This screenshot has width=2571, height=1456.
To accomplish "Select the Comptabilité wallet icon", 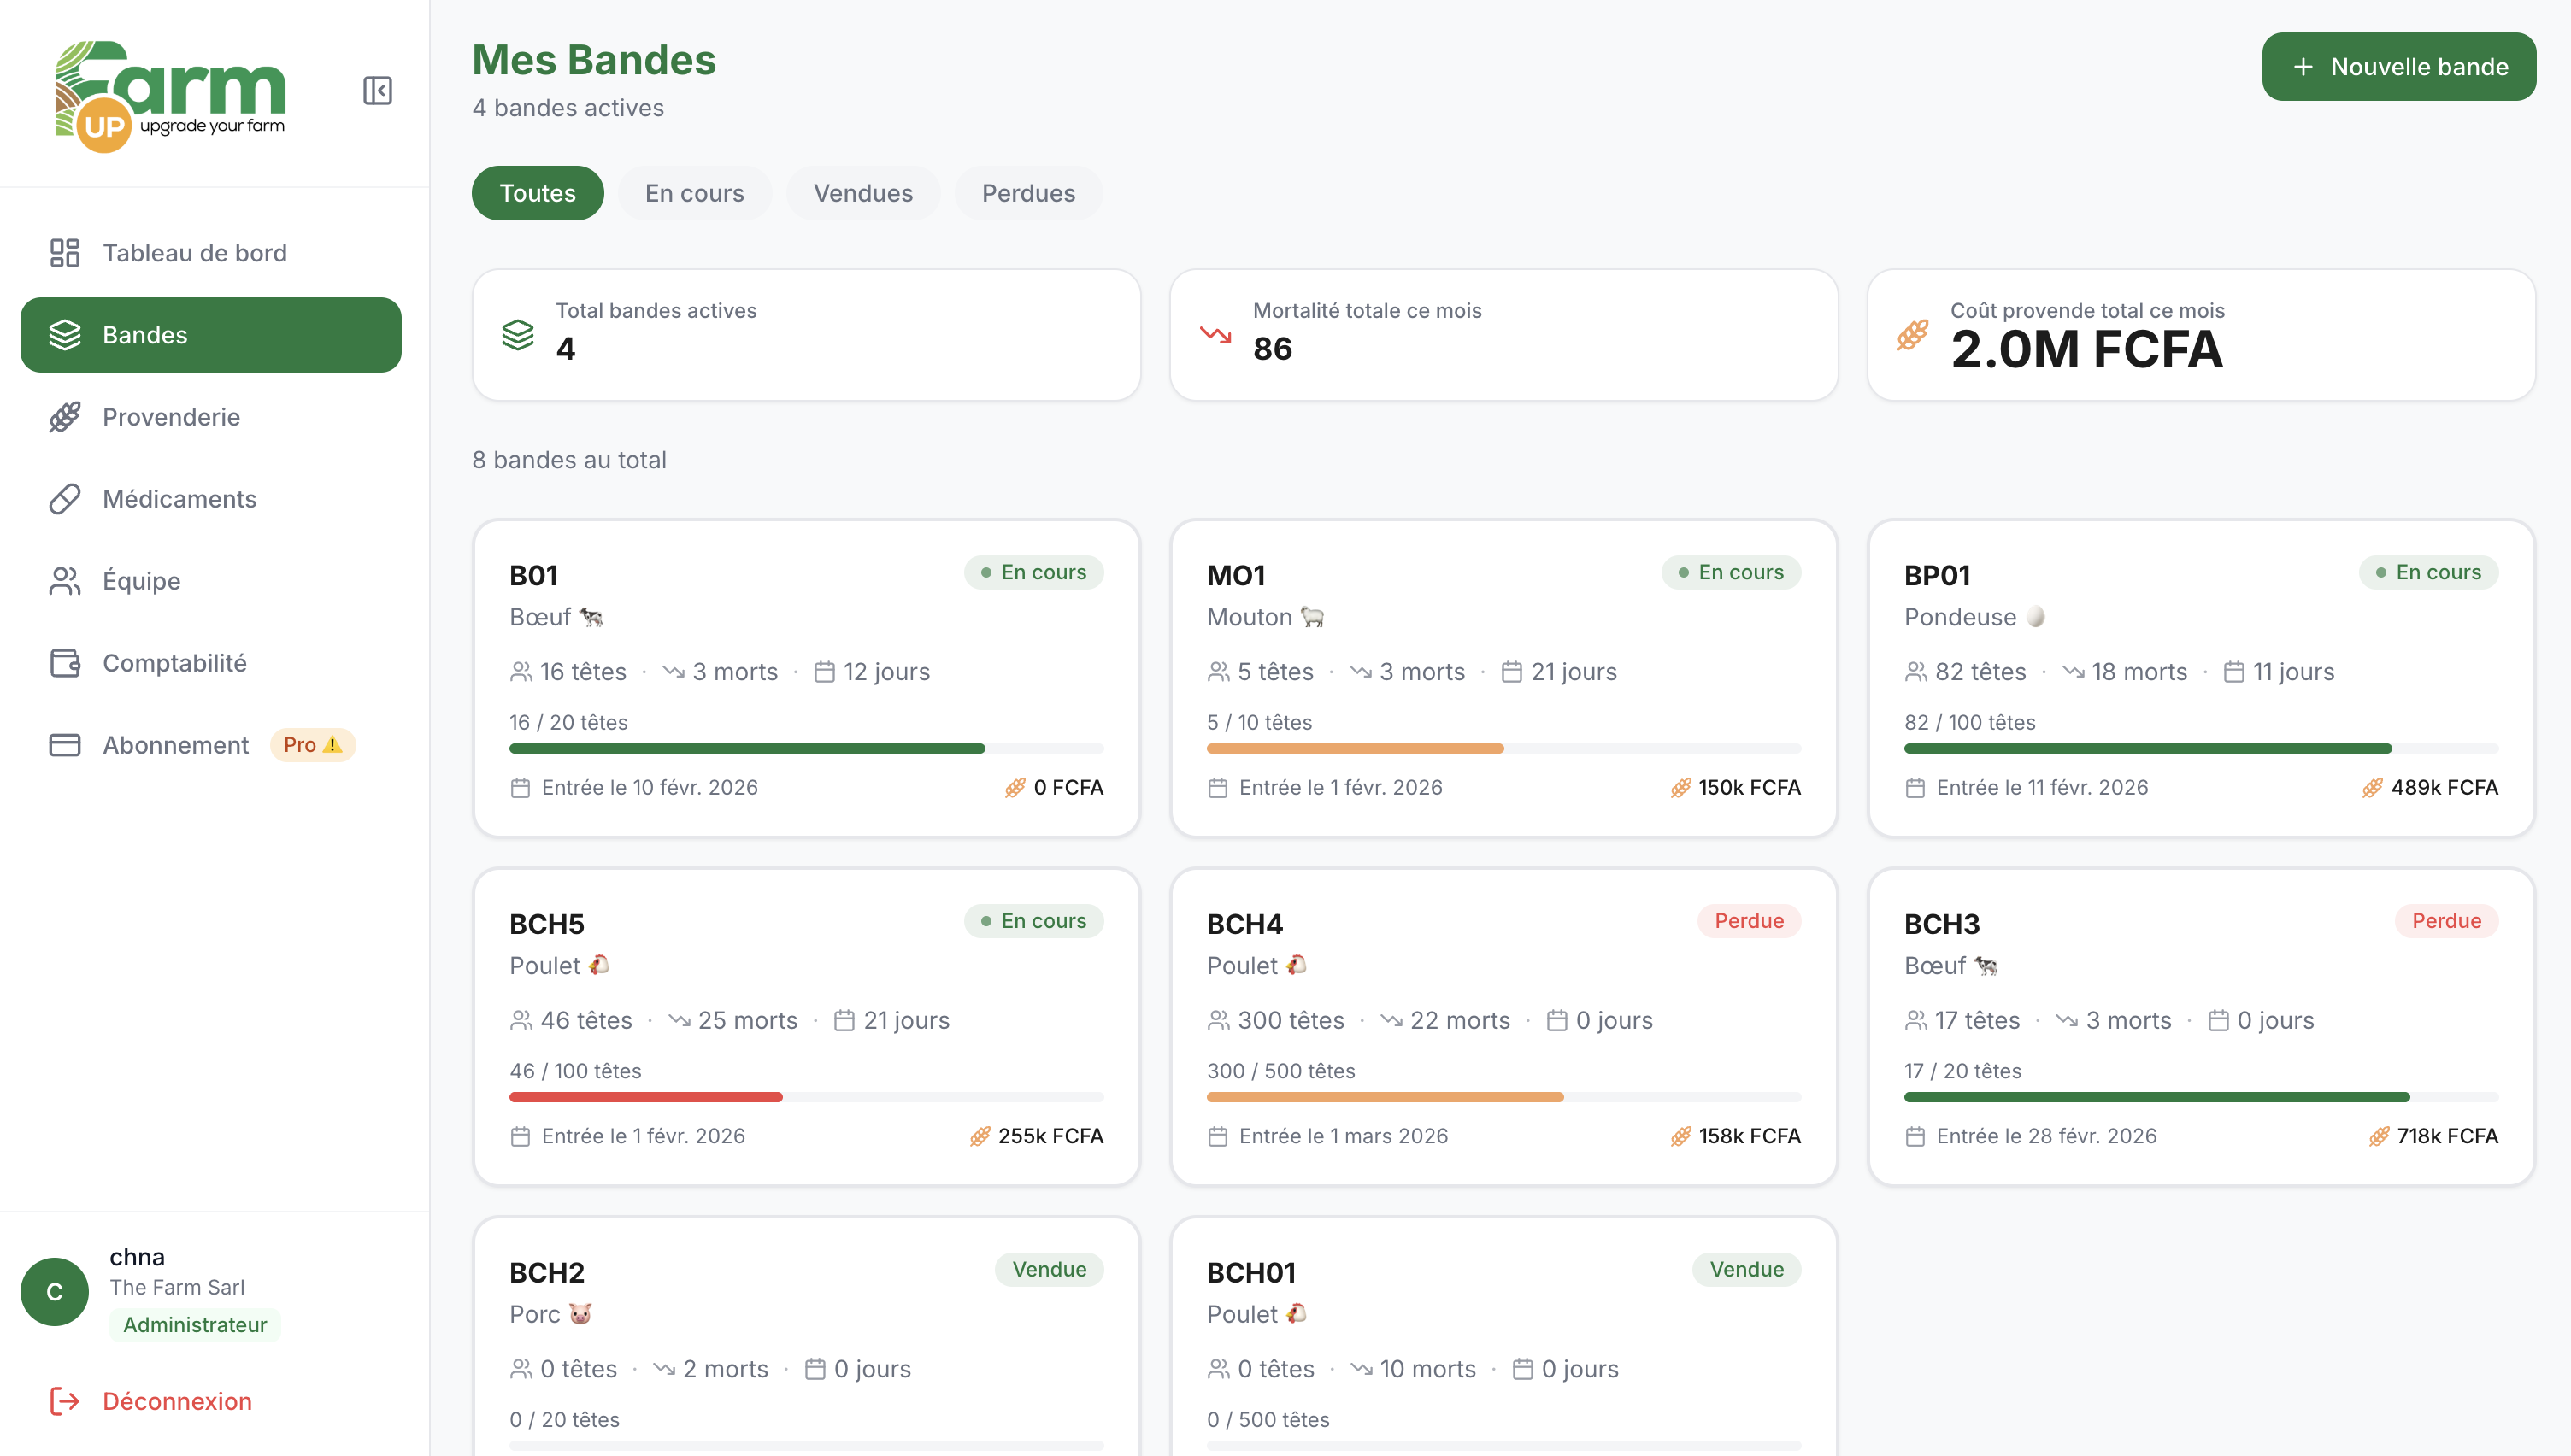I will click(x=65, y=662).
